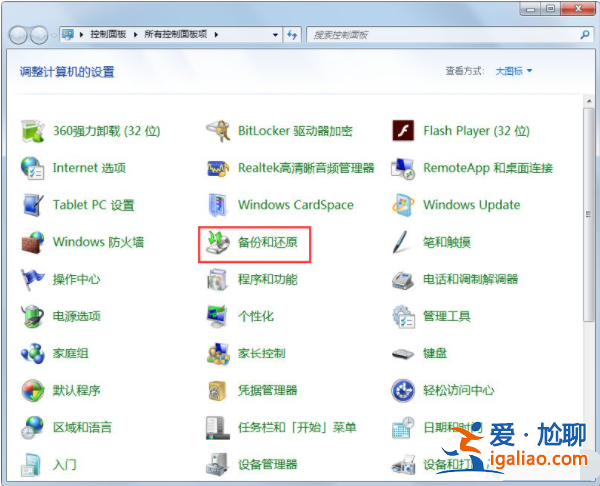Open the recent pages dropdown beside Forward
The height and width of the screenshot is (486, 600).
pyautogui.click(x=54, y=35)
